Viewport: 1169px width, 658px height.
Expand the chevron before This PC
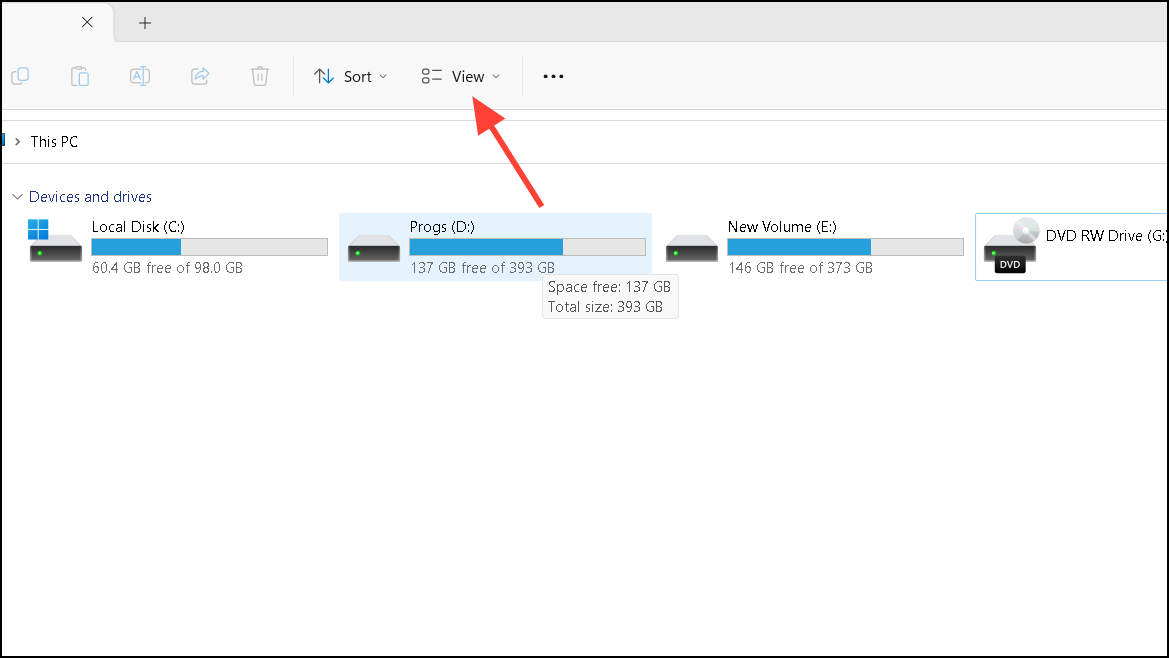(x=17, y=142)
